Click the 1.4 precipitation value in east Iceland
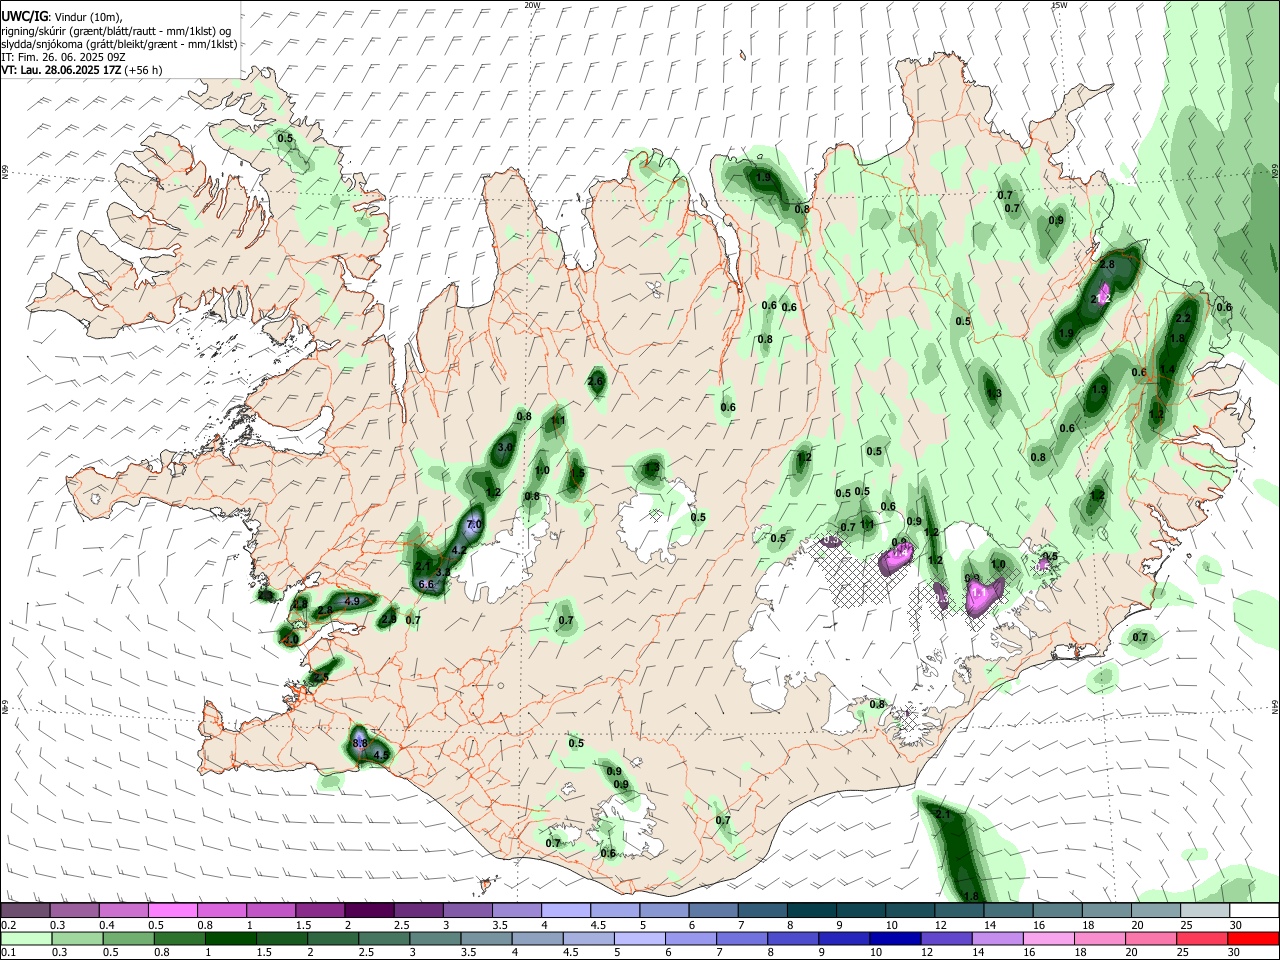The width and height of the screenshot is (1280, 960). (1167, 370)
